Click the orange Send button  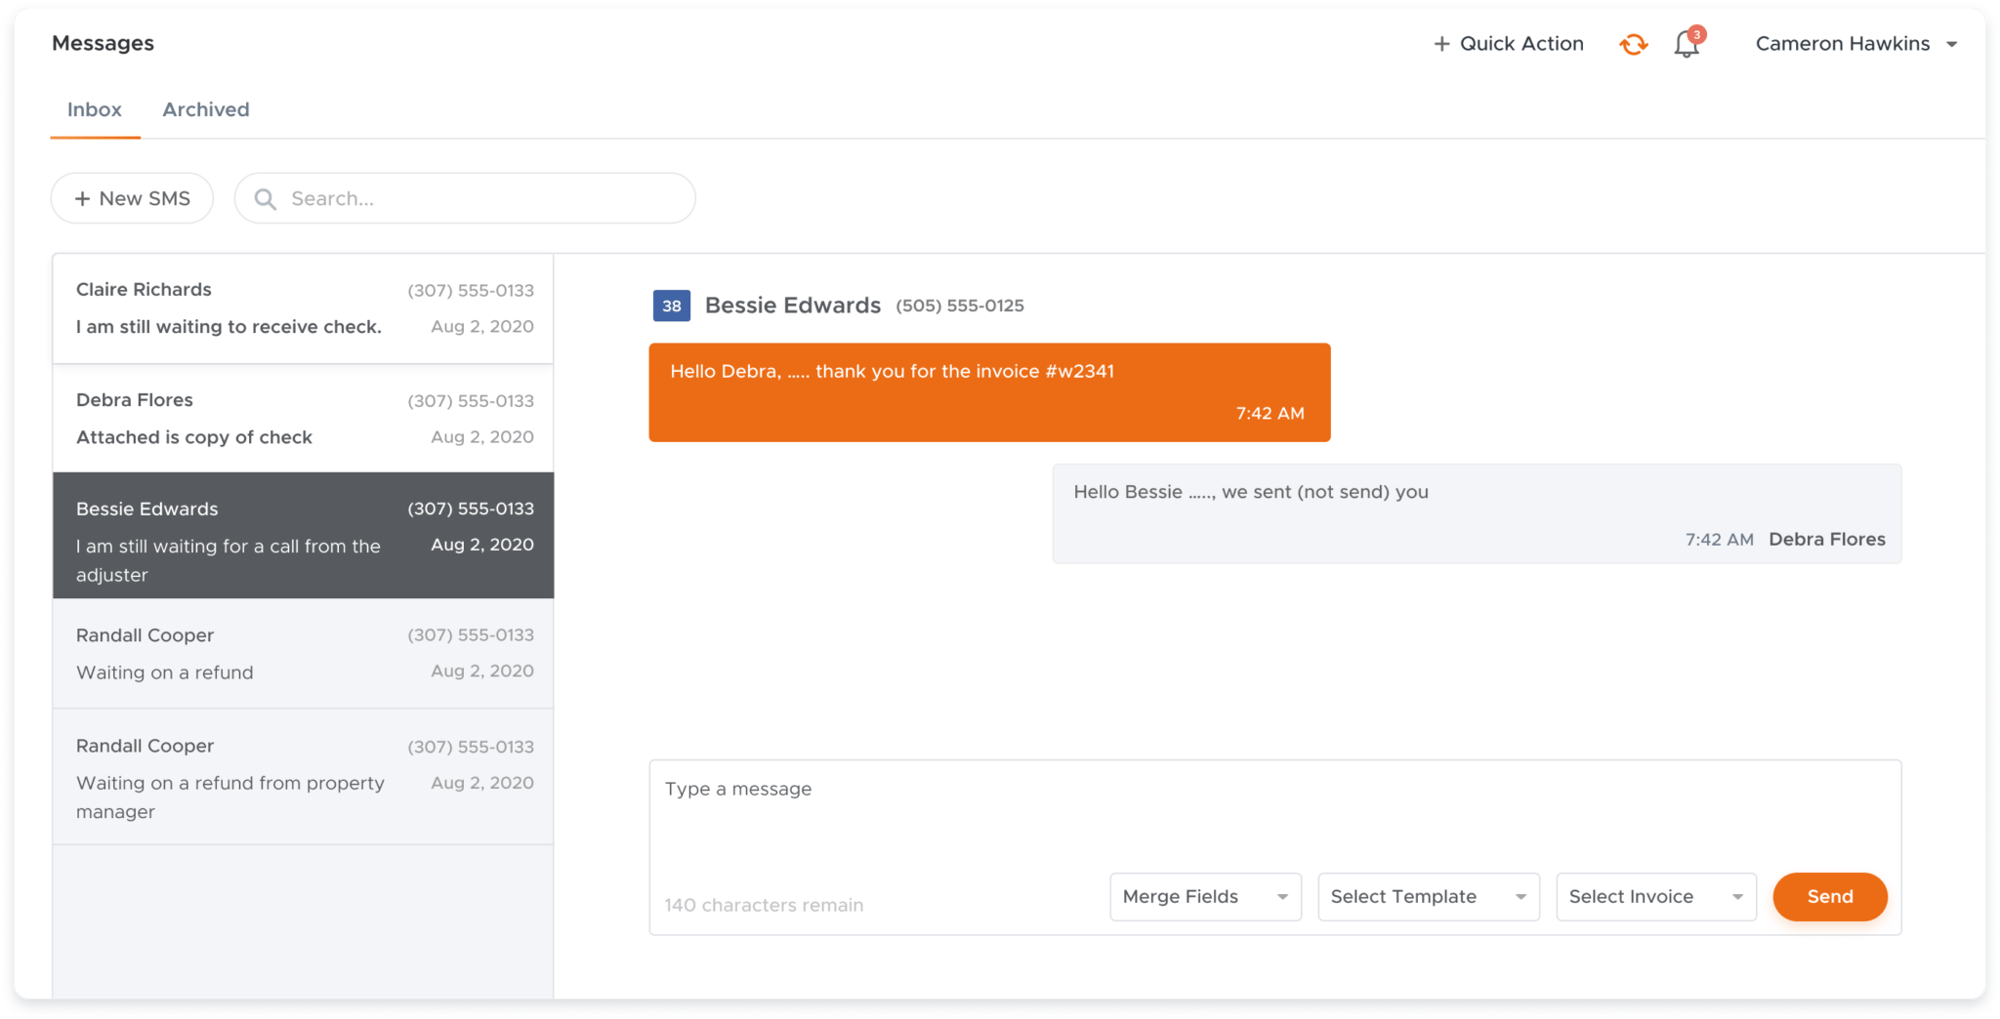tap(1830, 897)
